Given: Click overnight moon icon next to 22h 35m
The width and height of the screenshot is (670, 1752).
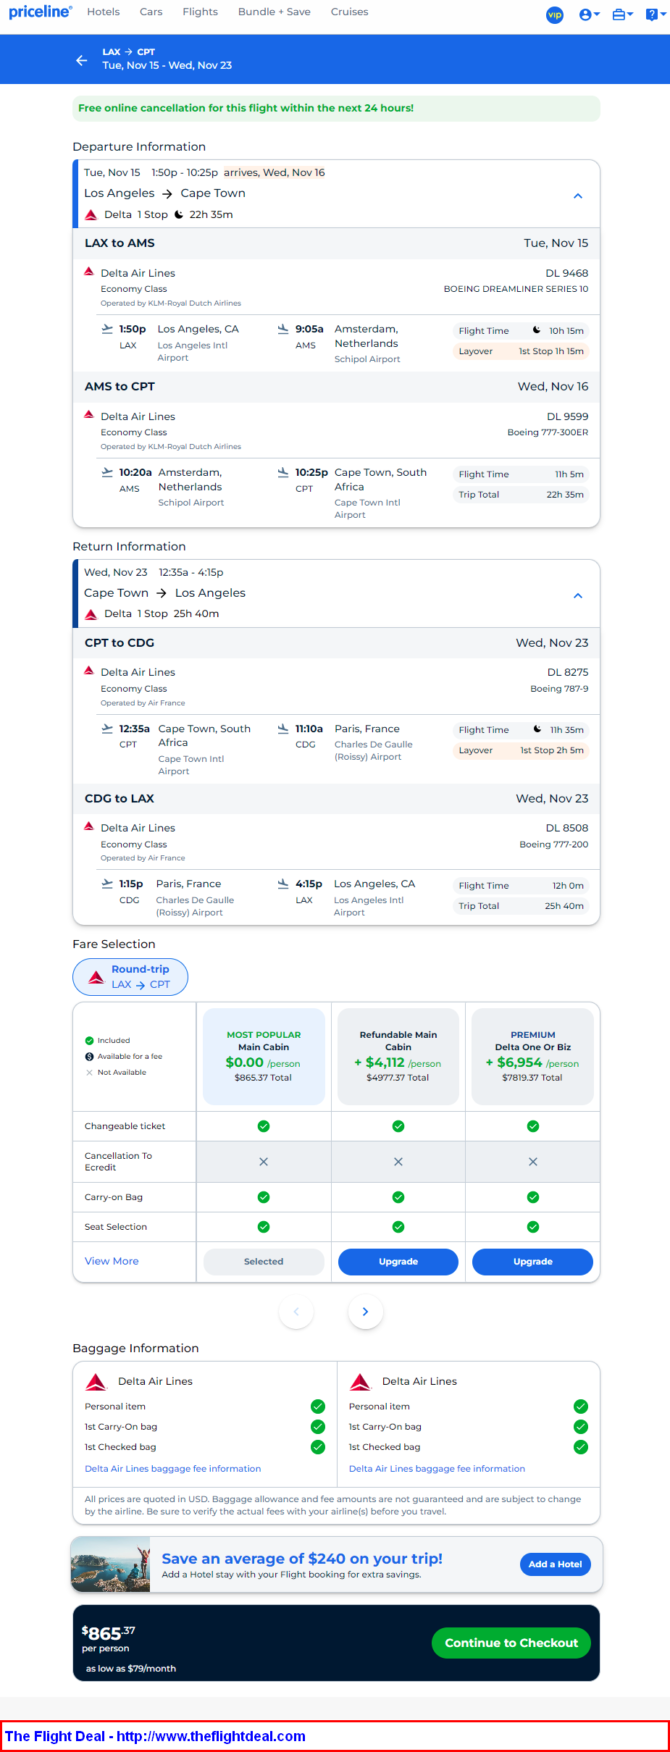Looking at the screenshot, I should (179, 214).
